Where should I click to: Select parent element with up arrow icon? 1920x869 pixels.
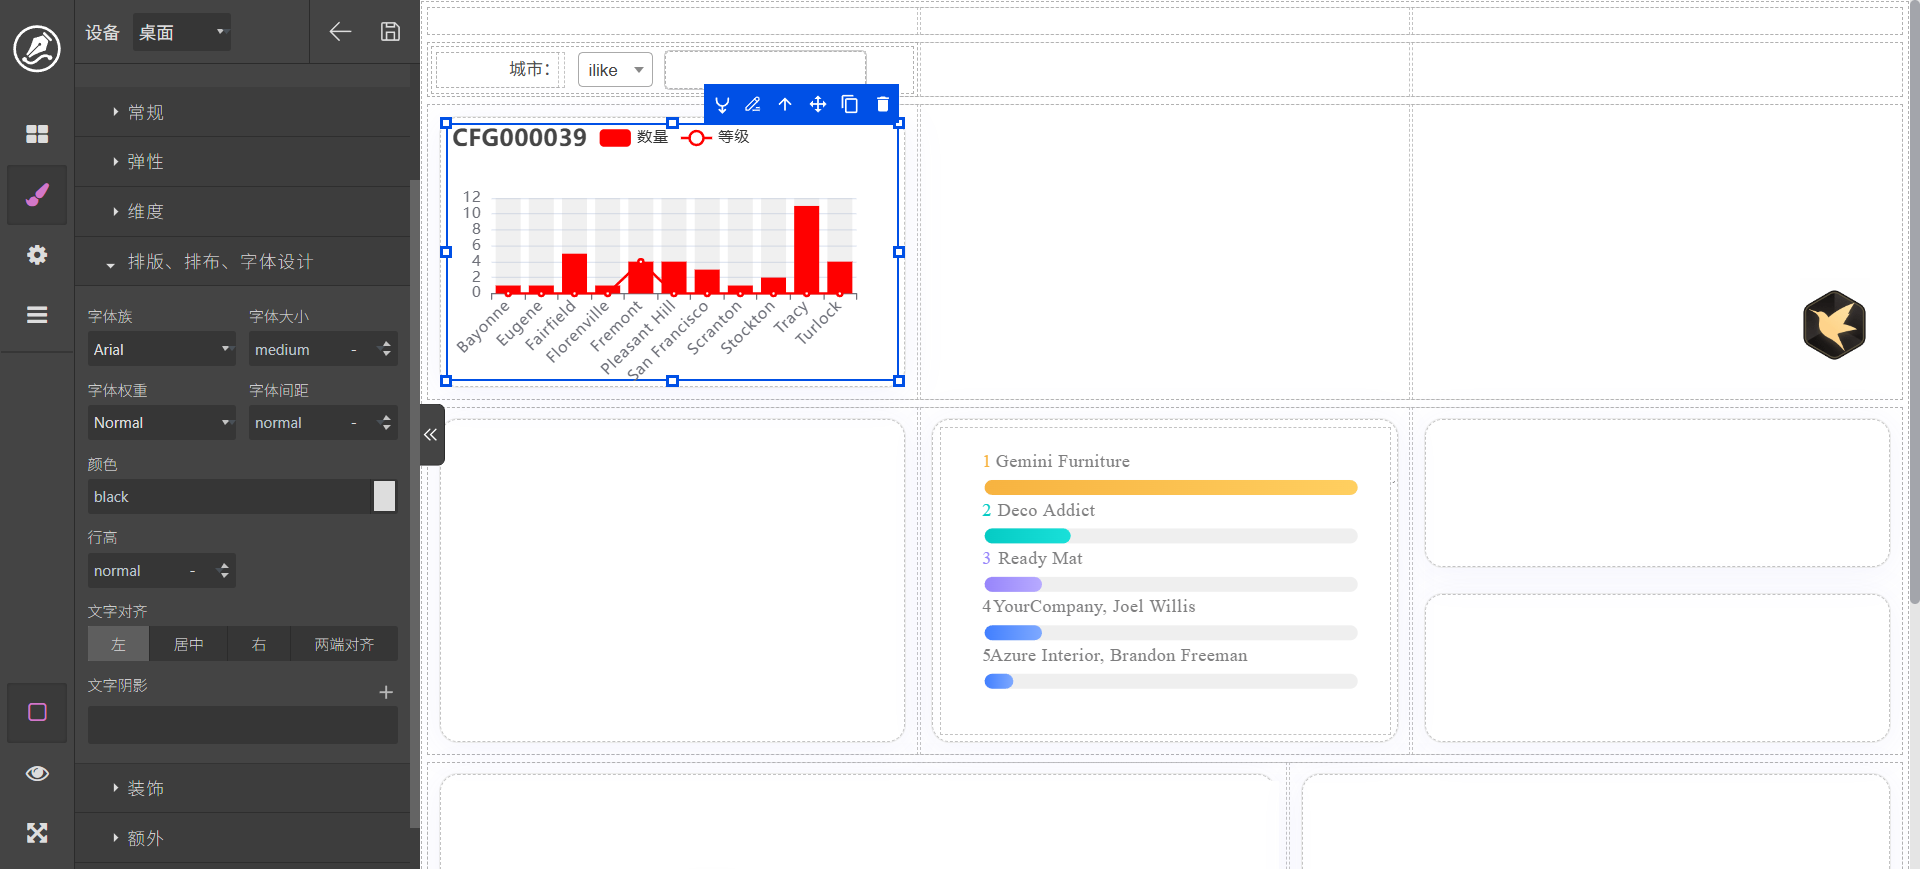coord(785,104)
